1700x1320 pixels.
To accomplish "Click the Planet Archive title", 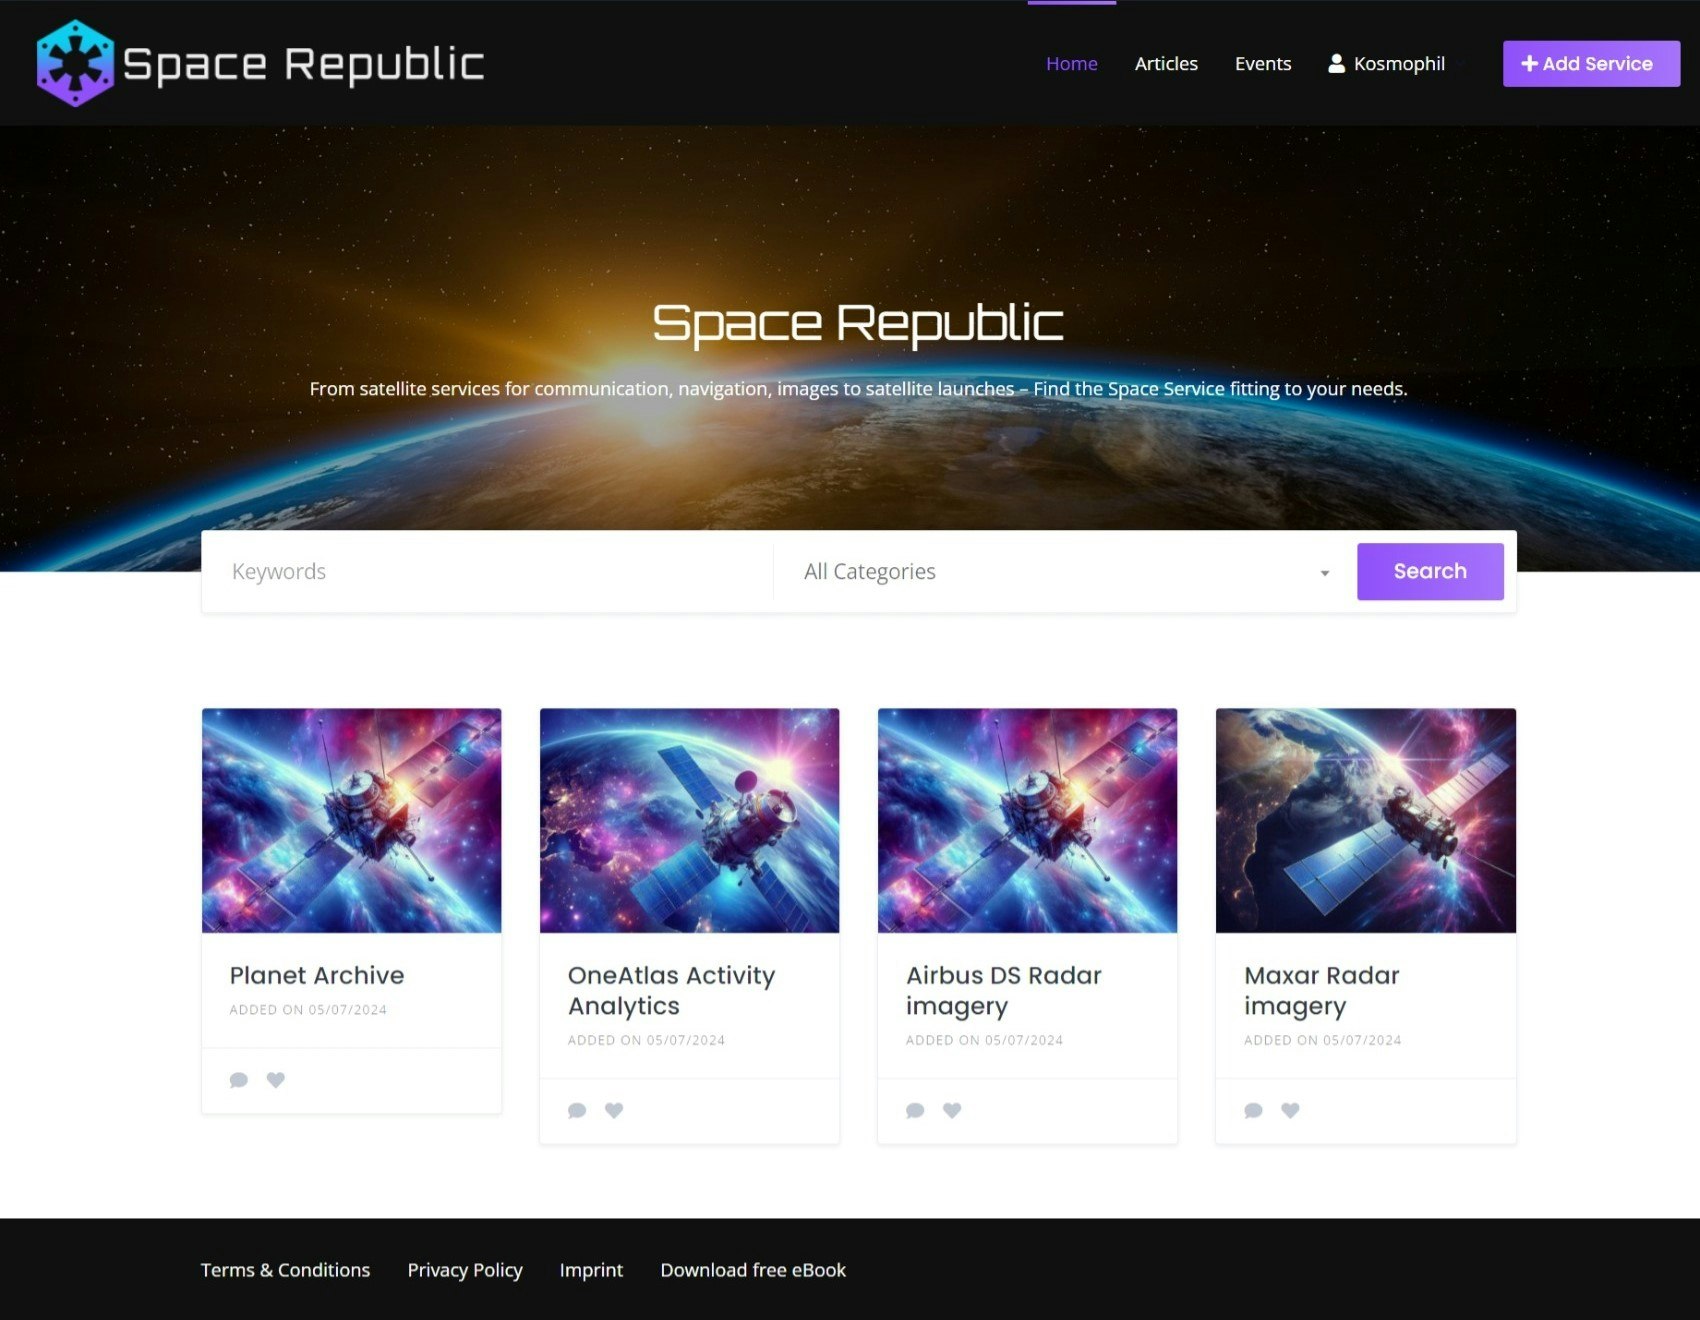I will [317, 975].
